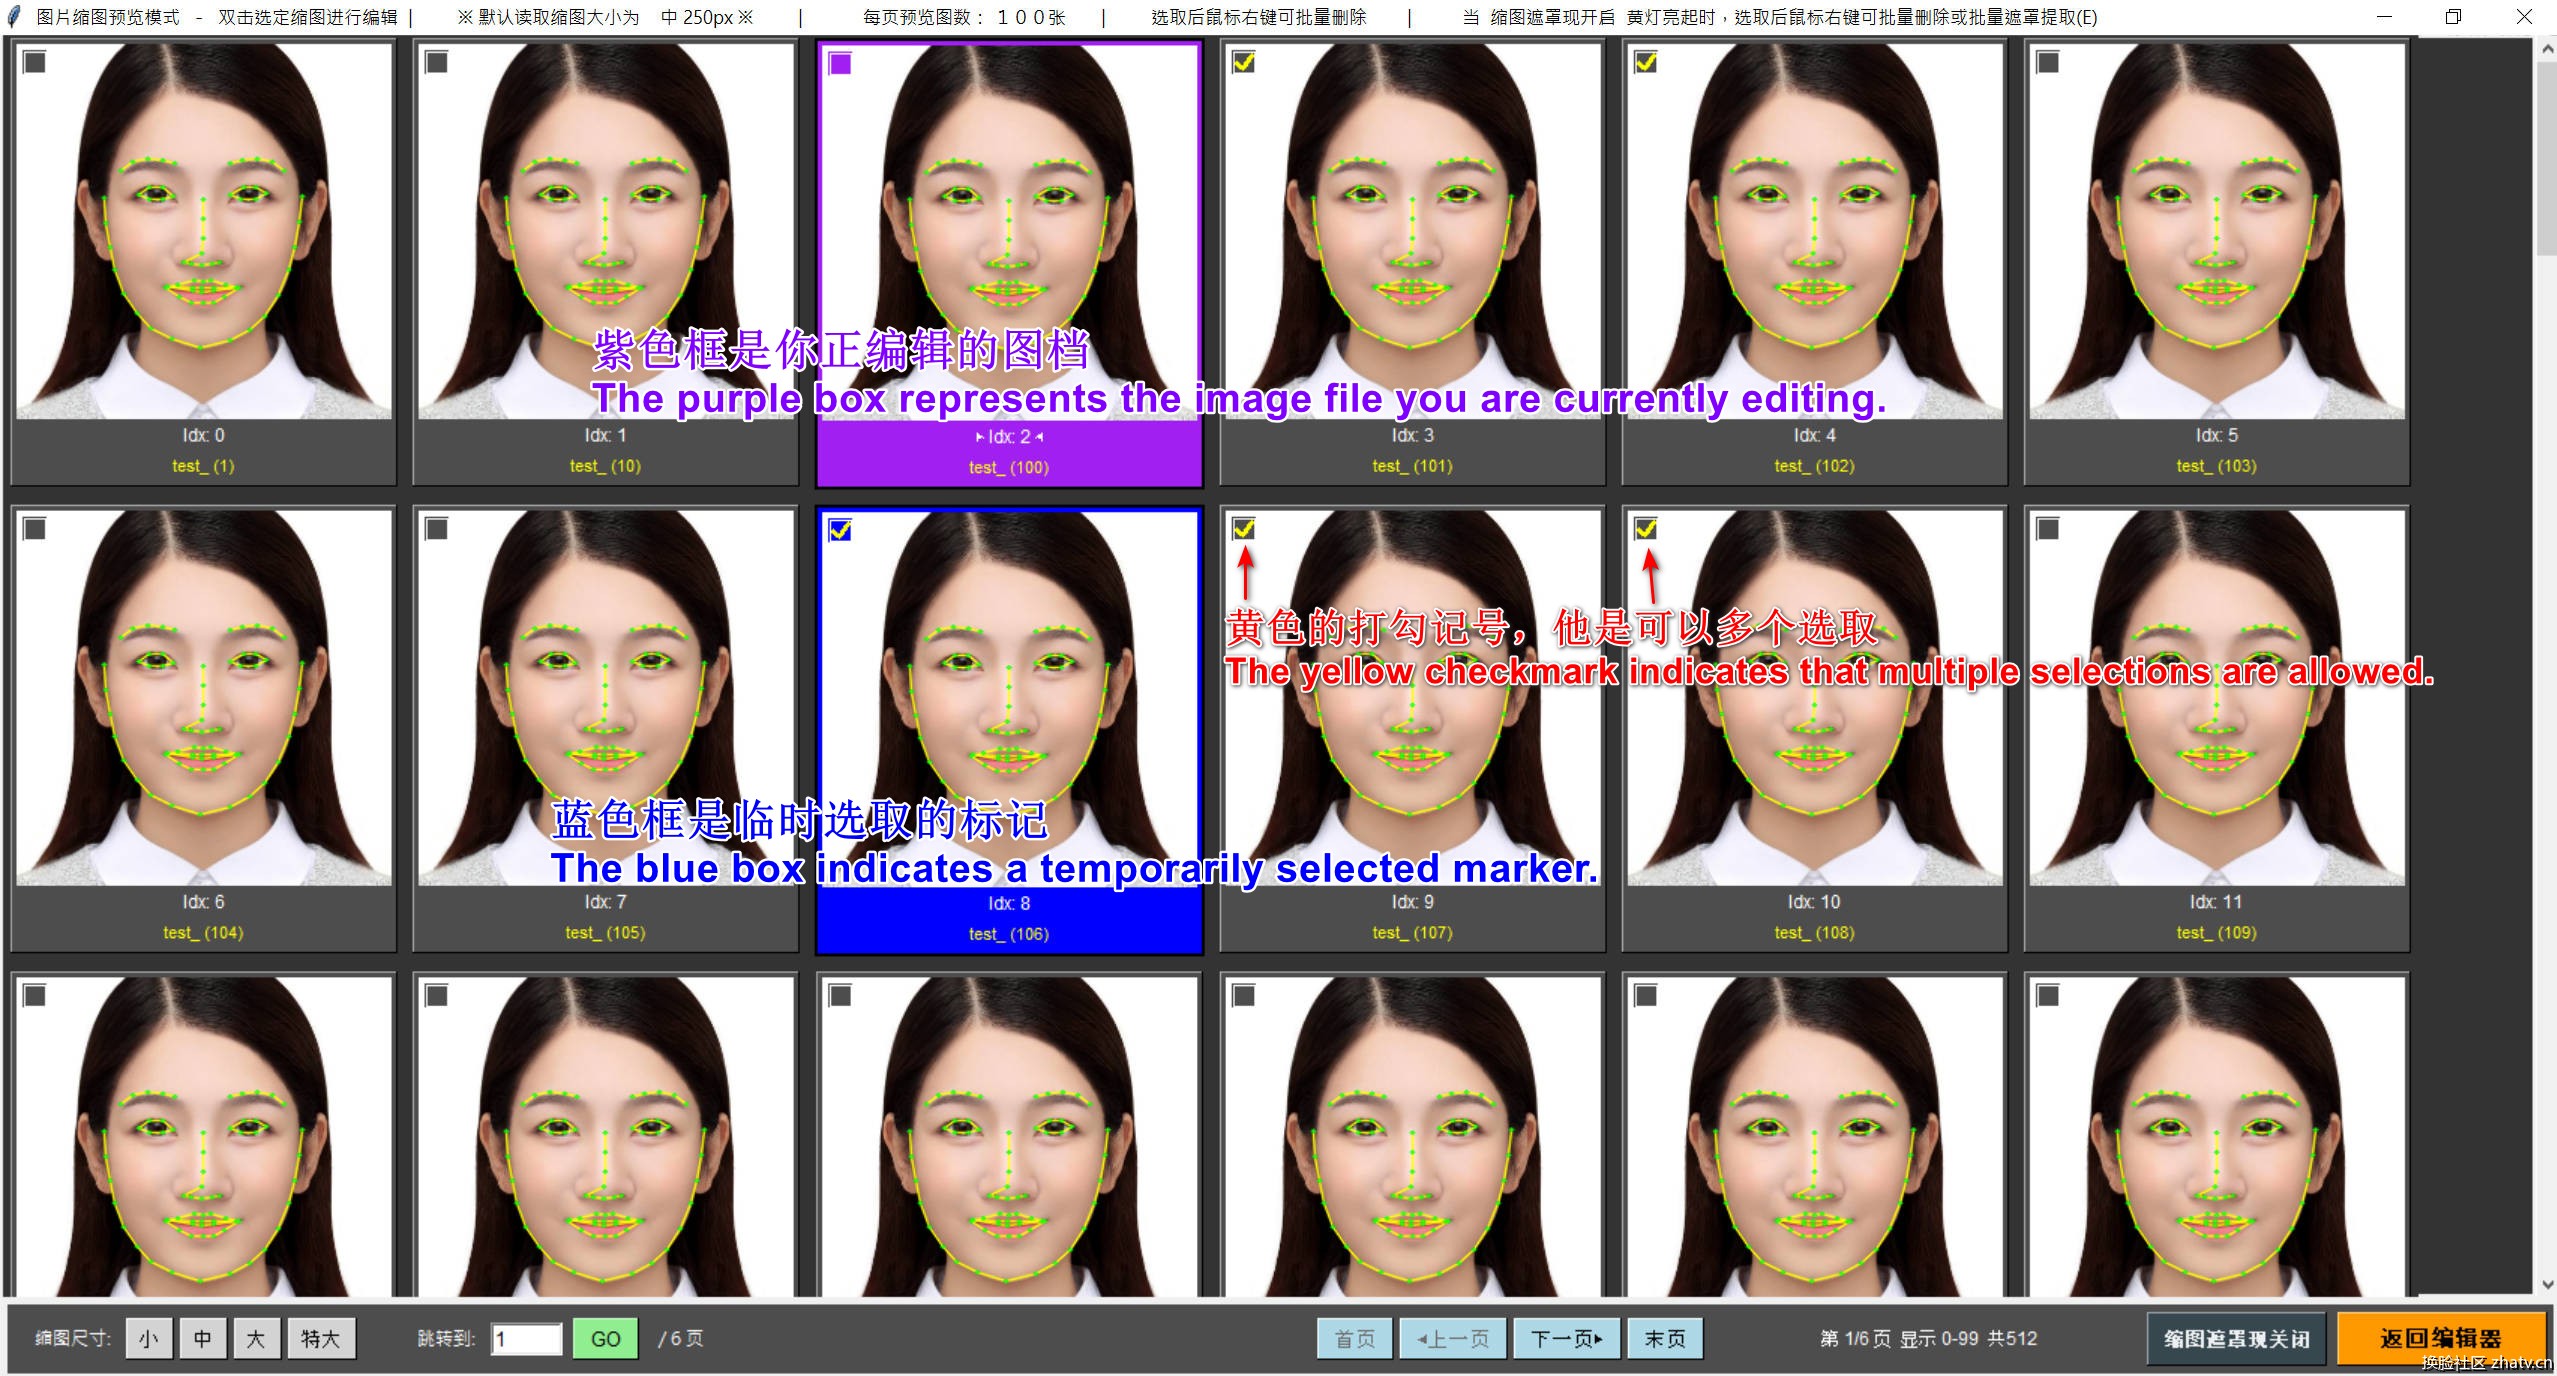The height and width of the screenshot is (1376, 2557).
Task: Check the checkbox on thumbnail Idx 0
Action: tap(35, 63)
